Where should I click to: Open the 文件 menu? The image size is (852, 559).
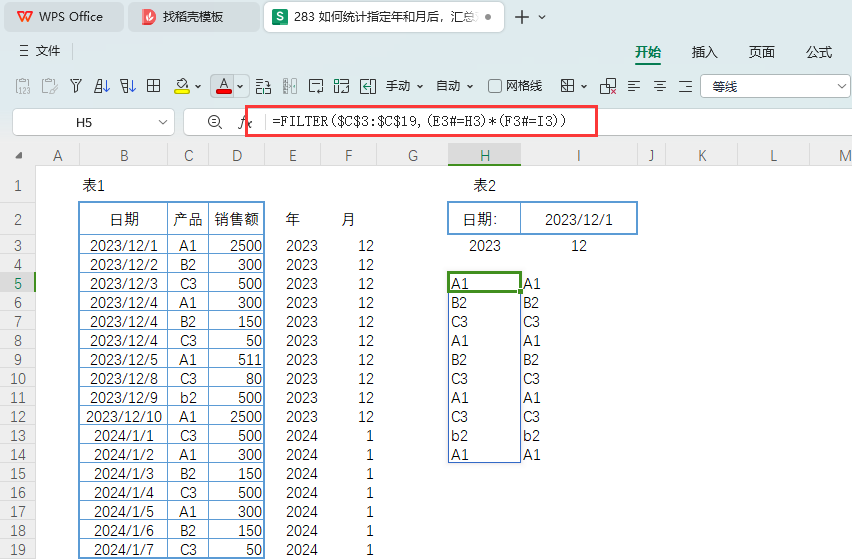click(40, 51)
